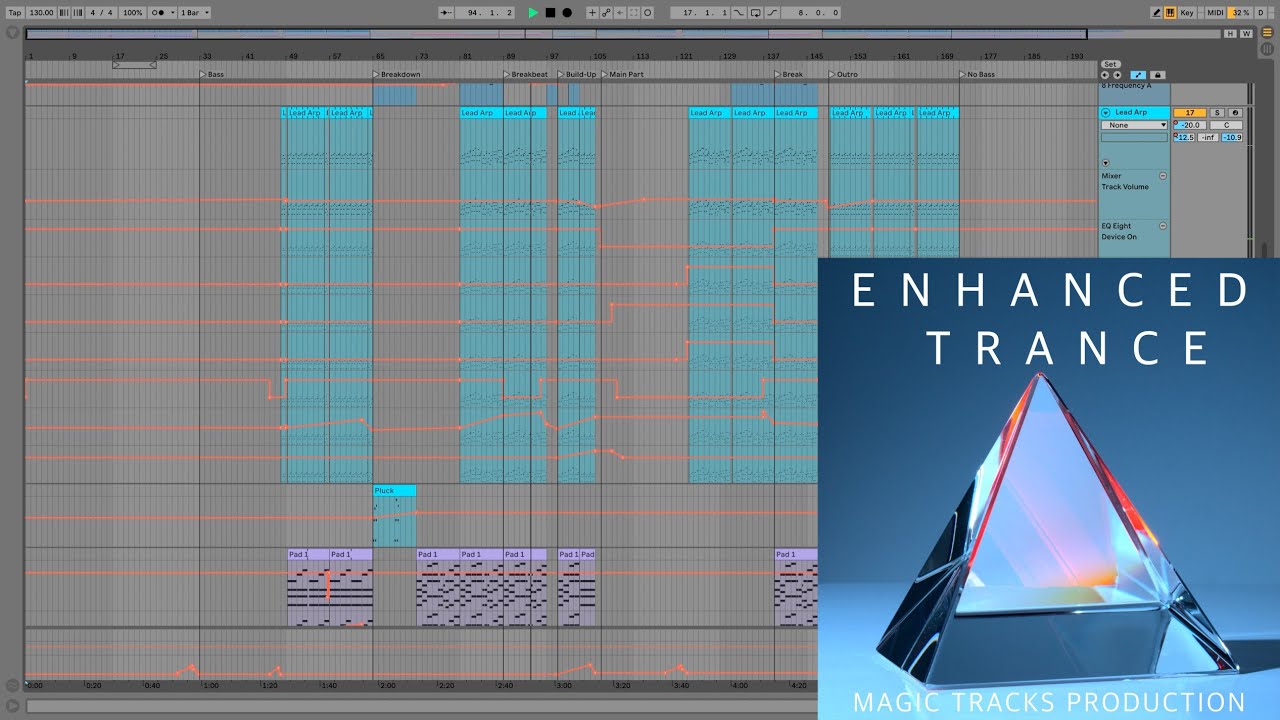Enable MIDI Map Mode

tap(1215, 13)
